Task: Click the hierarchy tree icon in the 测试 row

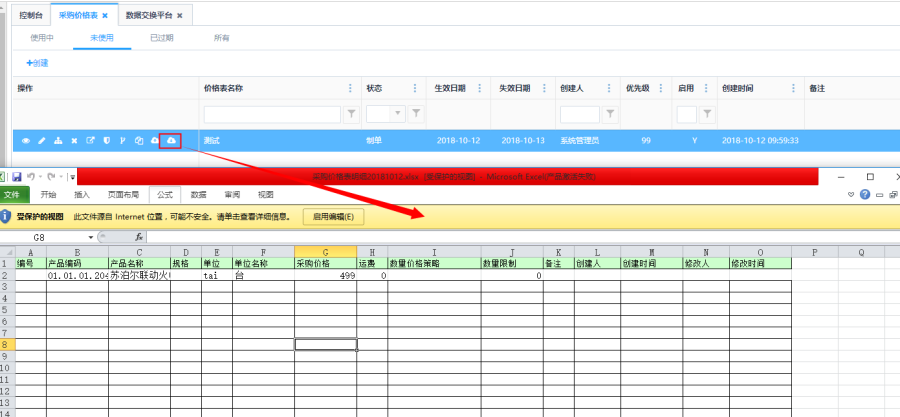Action: click(x=58, y=141)
